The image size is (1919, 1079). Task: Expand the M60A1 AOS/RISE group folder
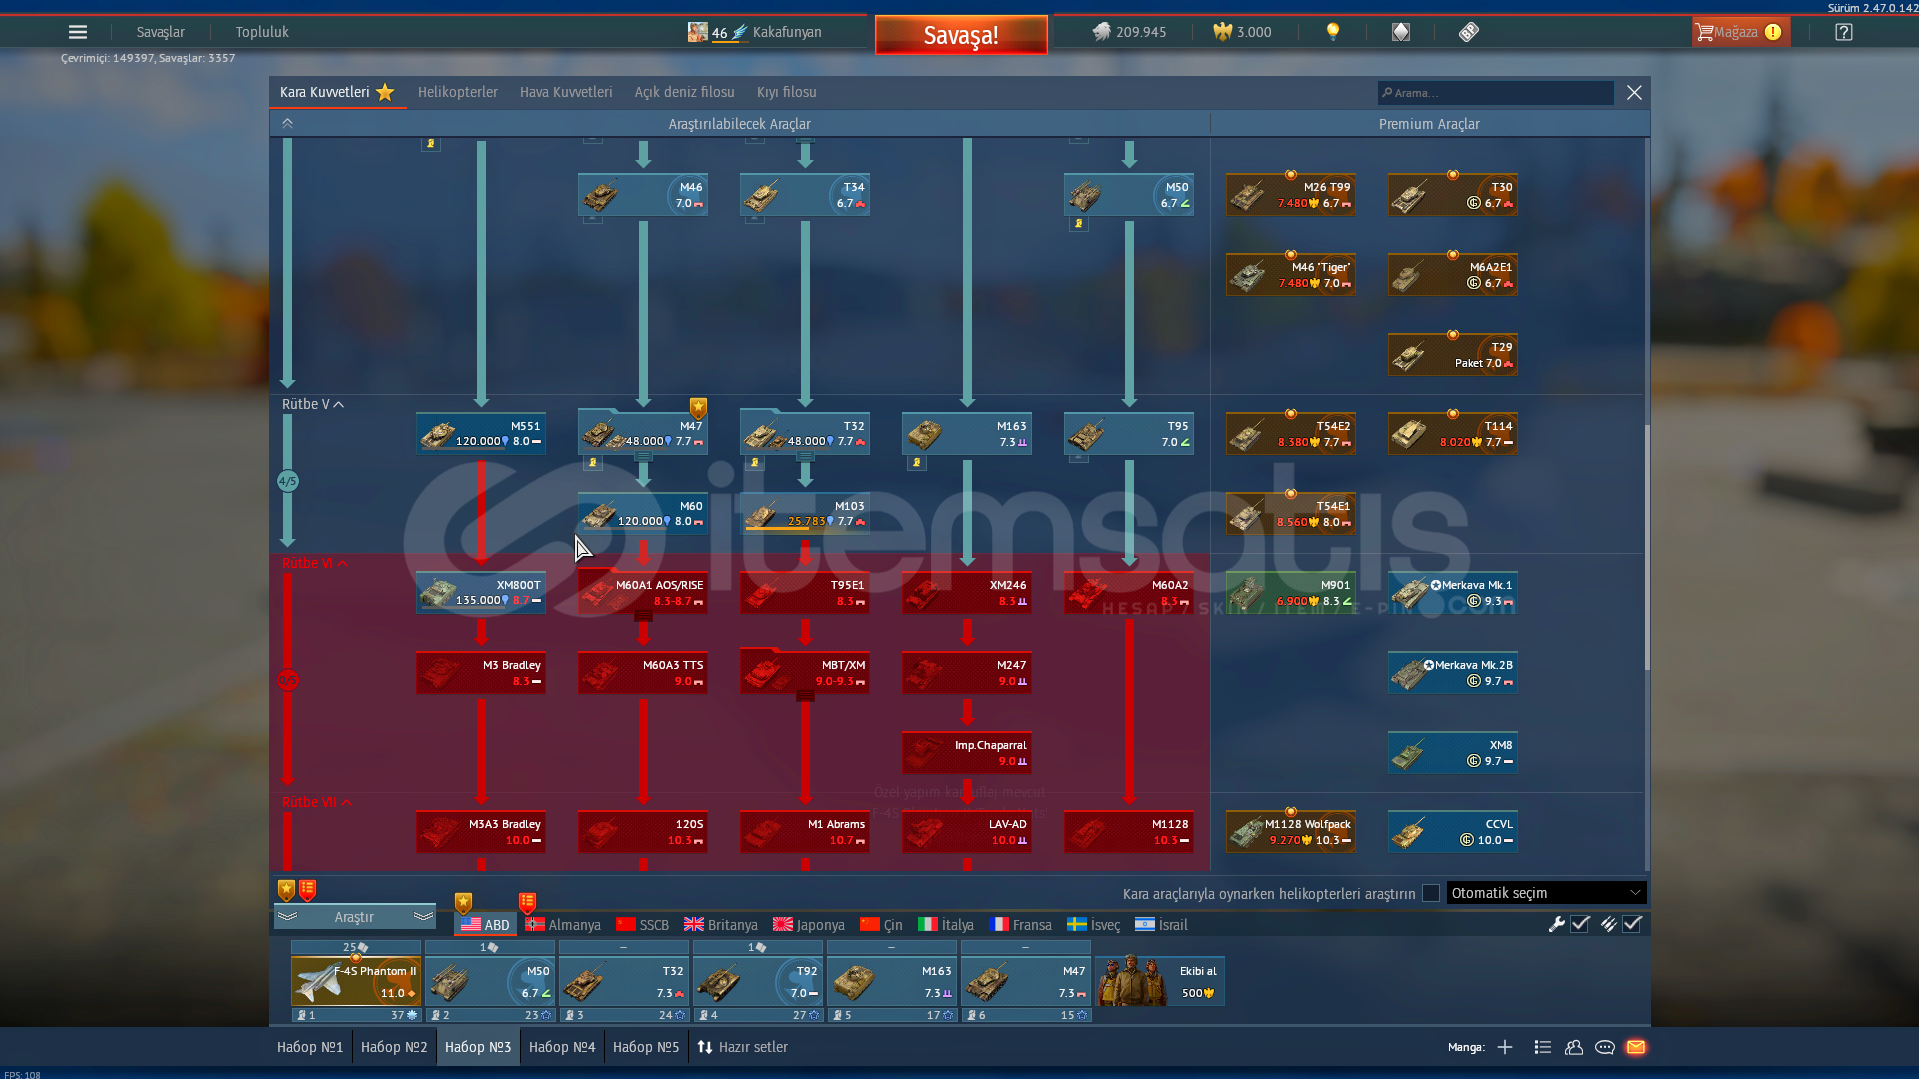point(643,593)
